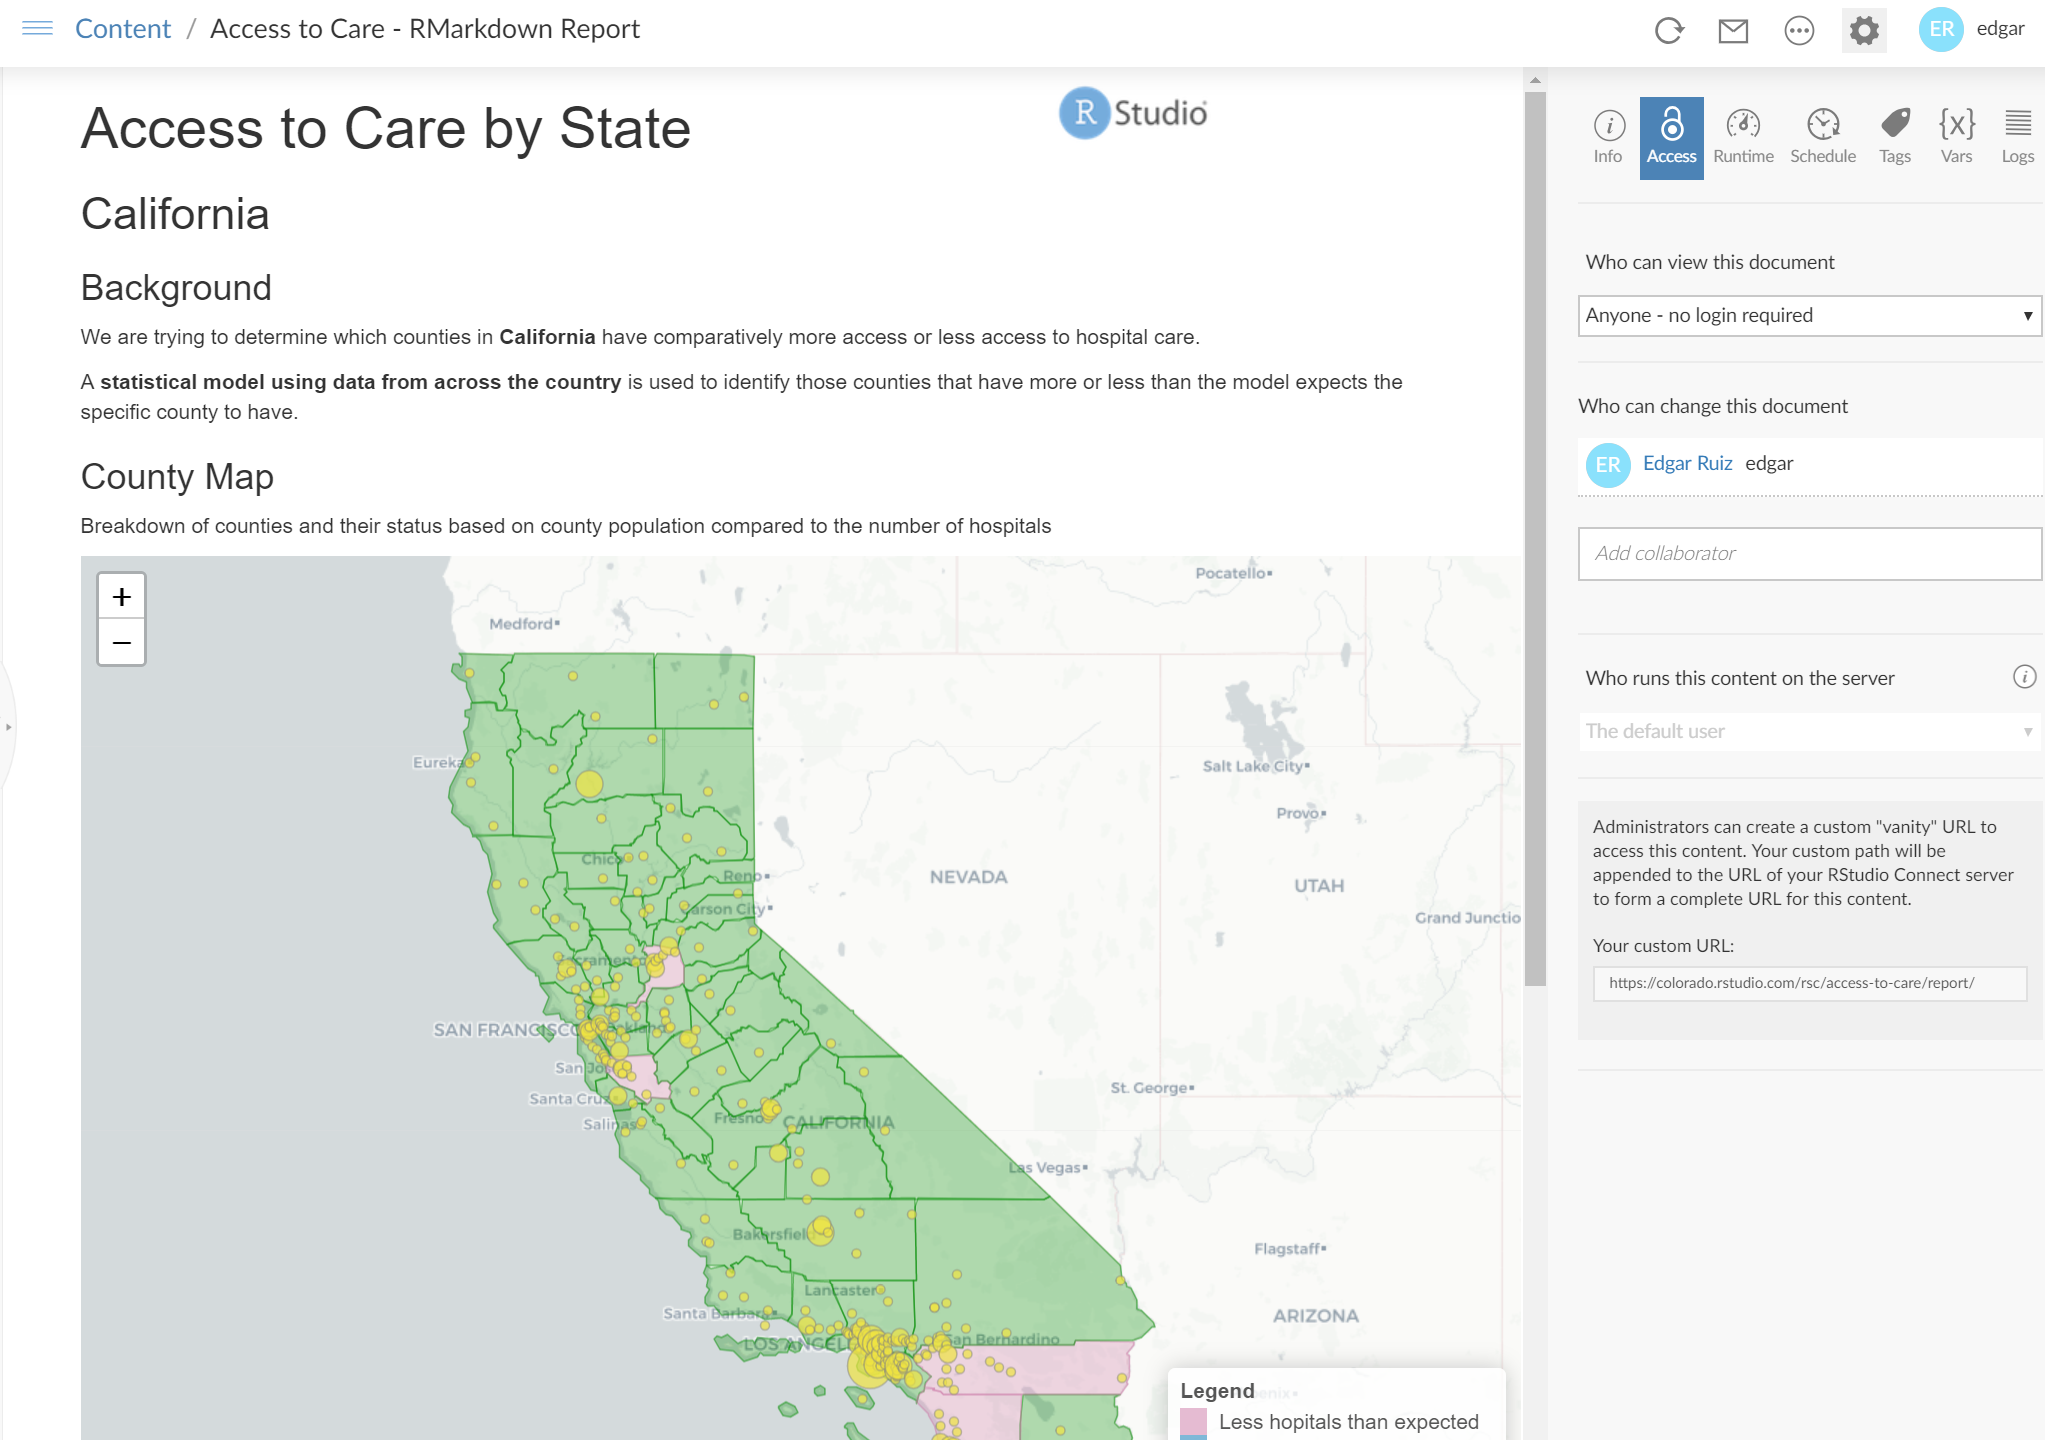Open the more options ellipsis menu
Image resolution: width=2045 pixels, height=1440 pixels.
click(x=1798, y=31)
